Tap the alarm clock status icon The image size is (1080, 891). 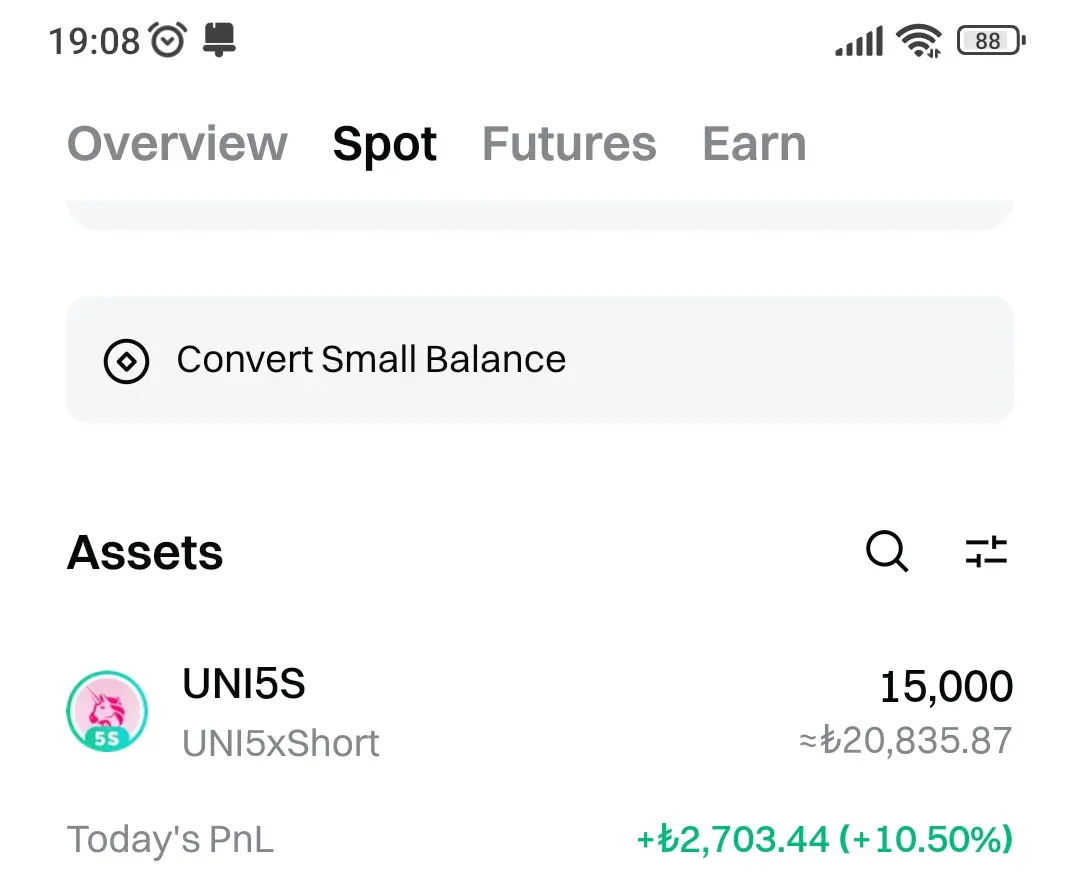[167, 41]
